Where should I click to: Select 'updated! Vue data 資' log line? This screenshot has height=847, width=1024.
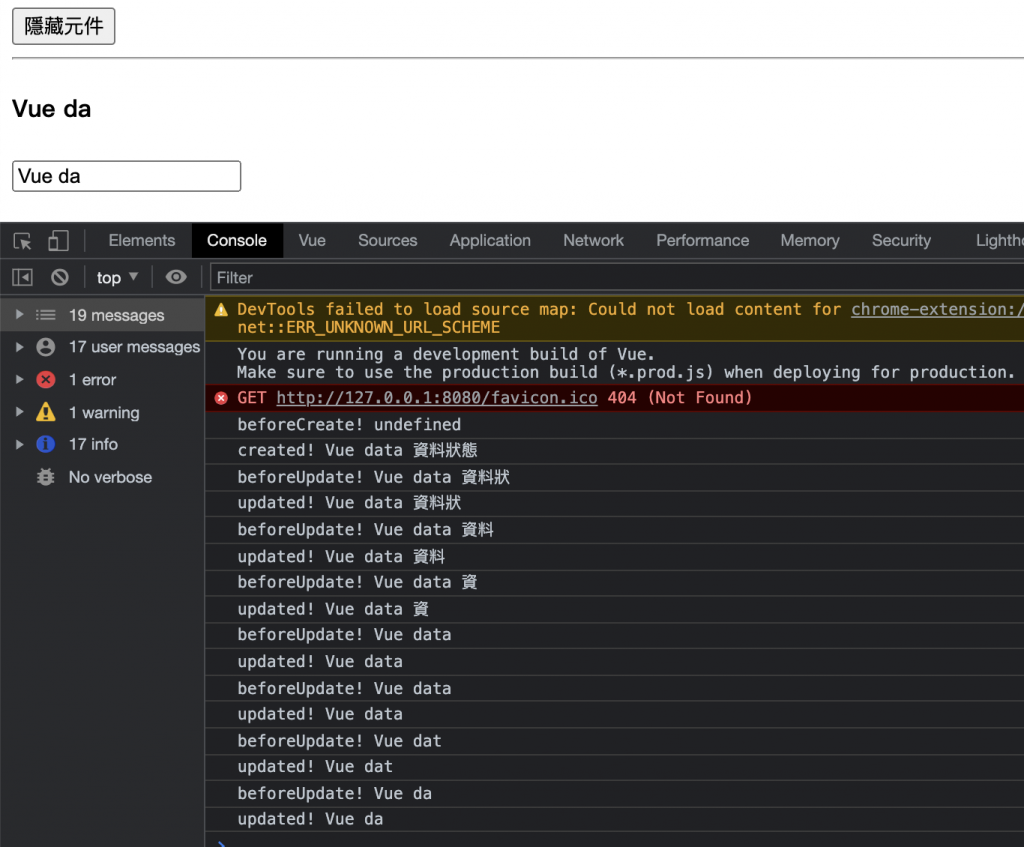point(615,609)
